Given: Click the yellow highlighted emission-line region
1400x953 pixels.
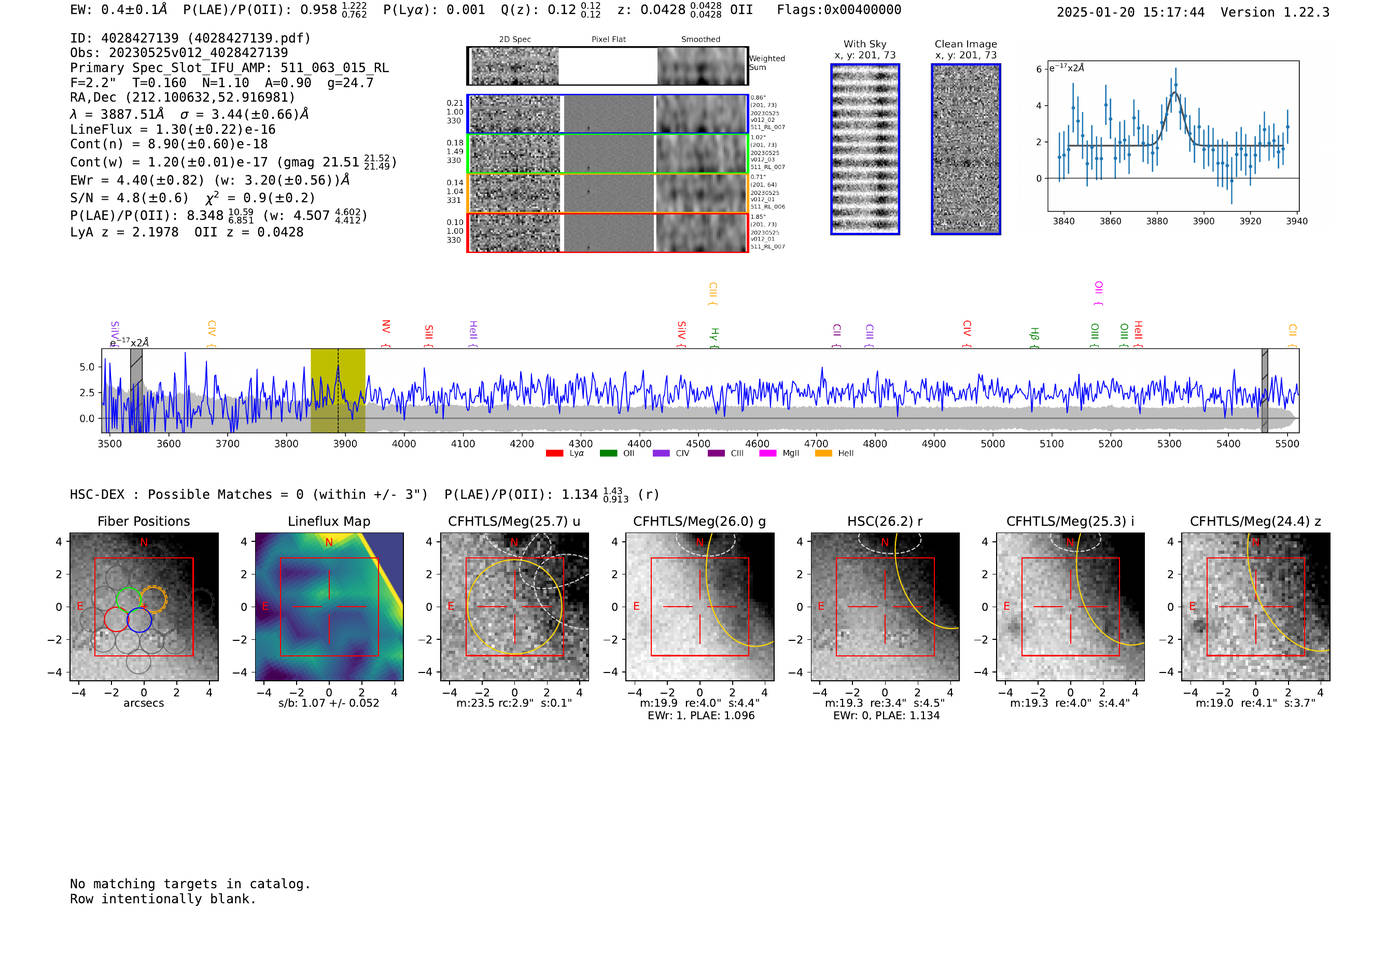Looking at the screenshot, I should click(x=338, y=390).
